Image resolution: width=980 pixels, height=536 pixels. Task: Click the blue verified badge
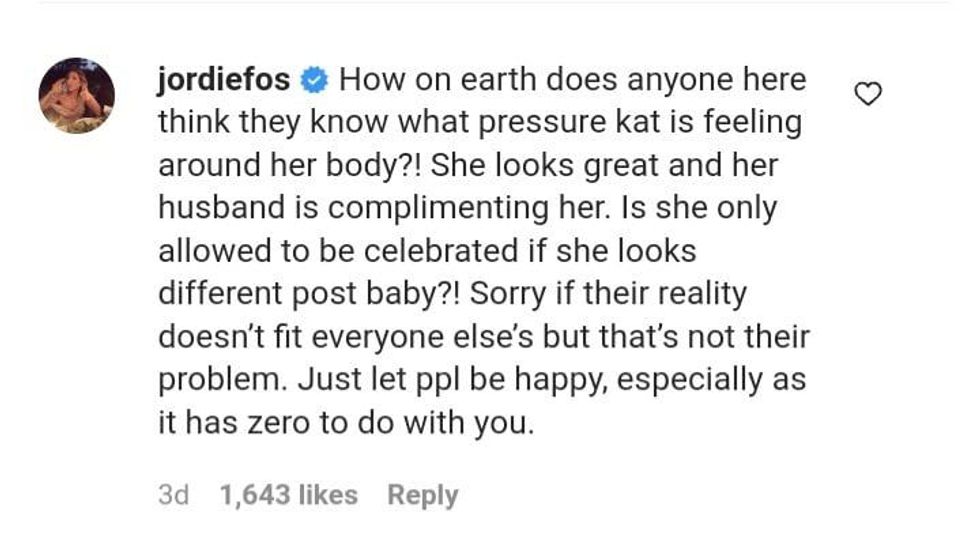(313, 78)
